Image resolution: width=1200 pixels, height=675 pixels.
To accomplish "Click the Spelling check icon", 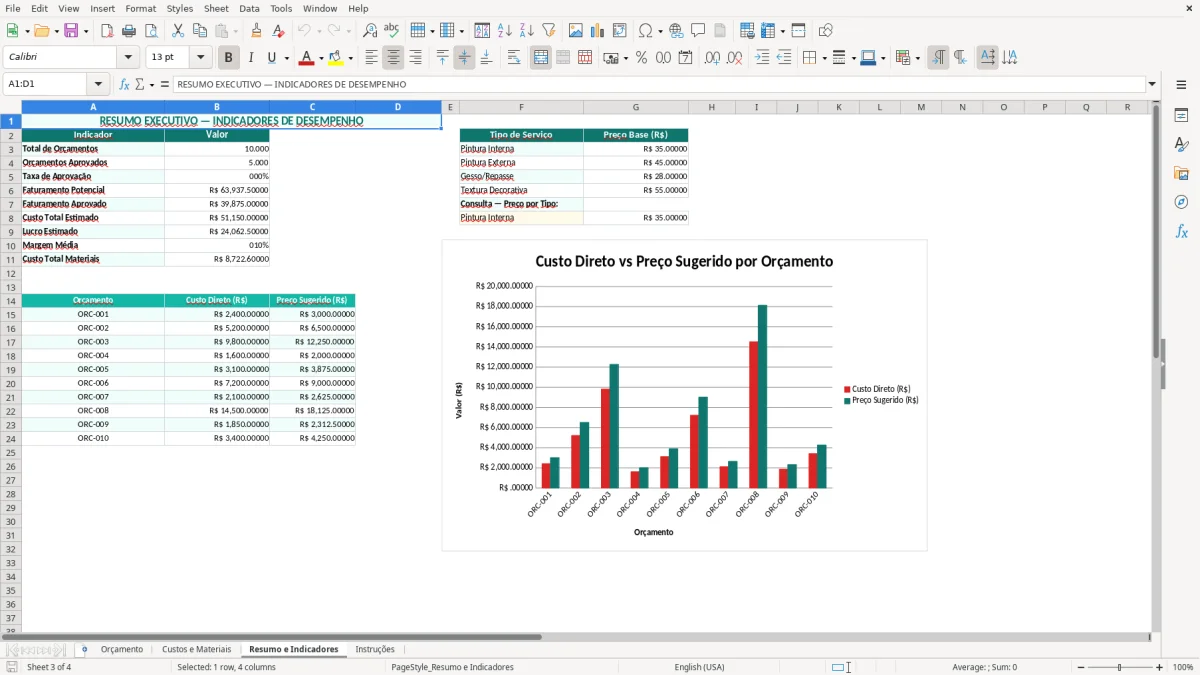I will click(x=392, y=31).
